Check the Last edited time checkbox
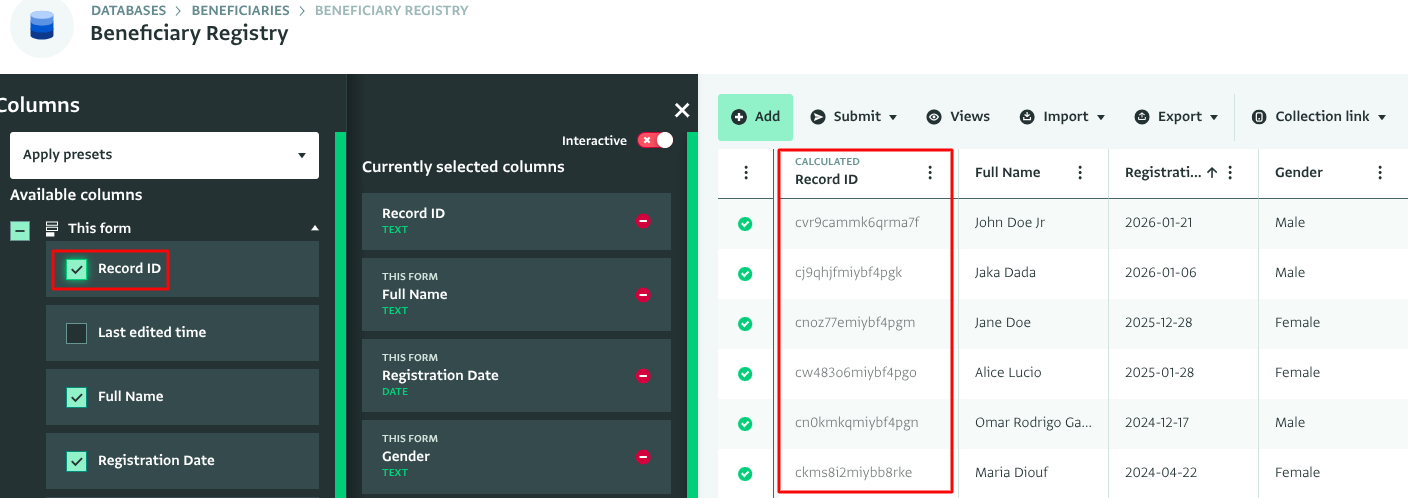The height and width of the screenshot is (498, 1408). (77, 333)
